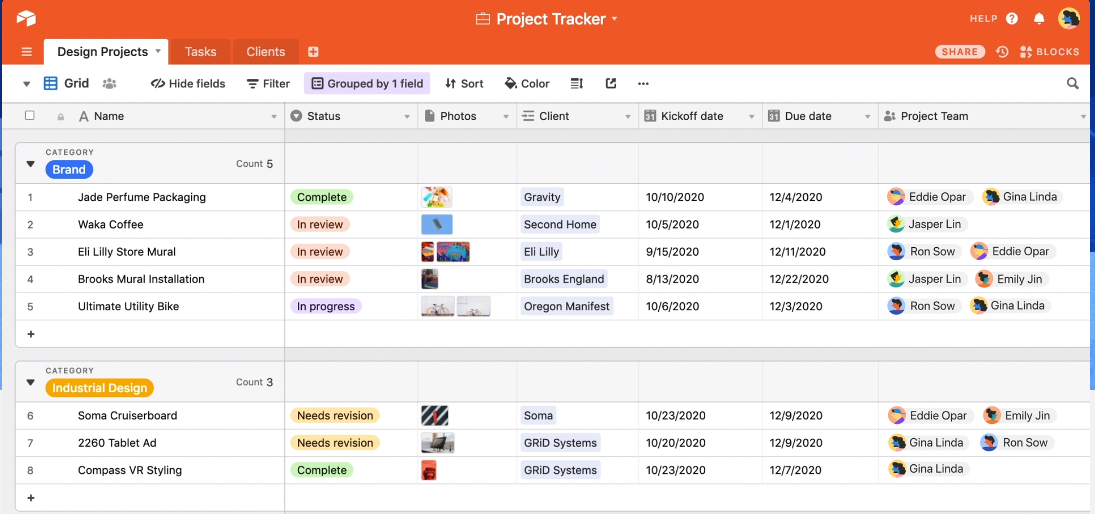Open Design Projects tab dropdown arrow
This screenshot has height=514, width=1095.
click(158, 51)
